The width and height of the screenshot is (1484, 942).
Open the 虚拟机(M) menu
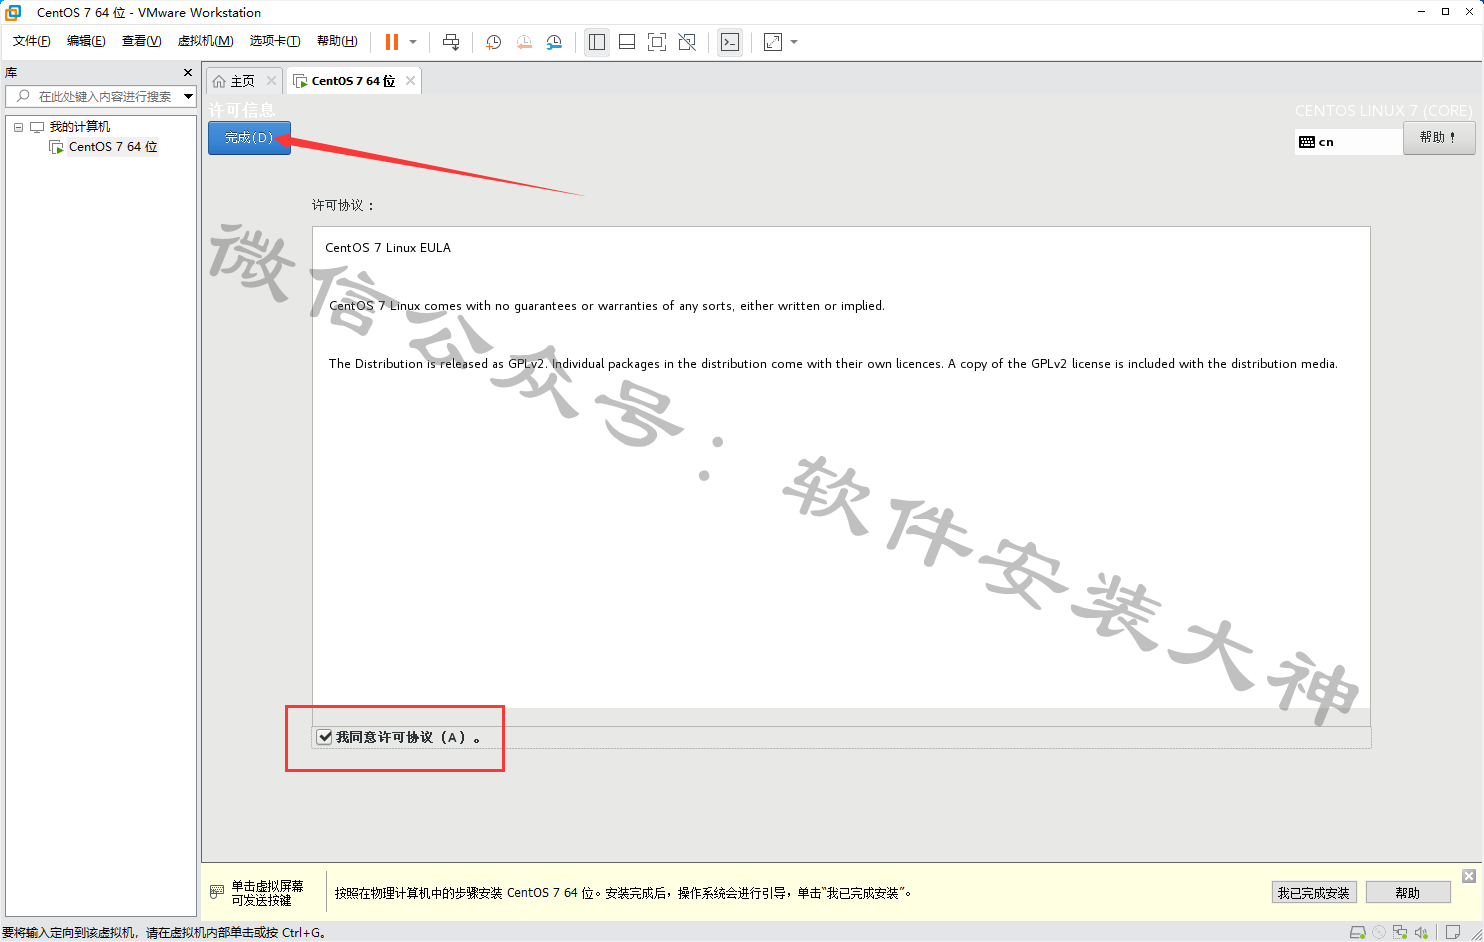(205, 41)
